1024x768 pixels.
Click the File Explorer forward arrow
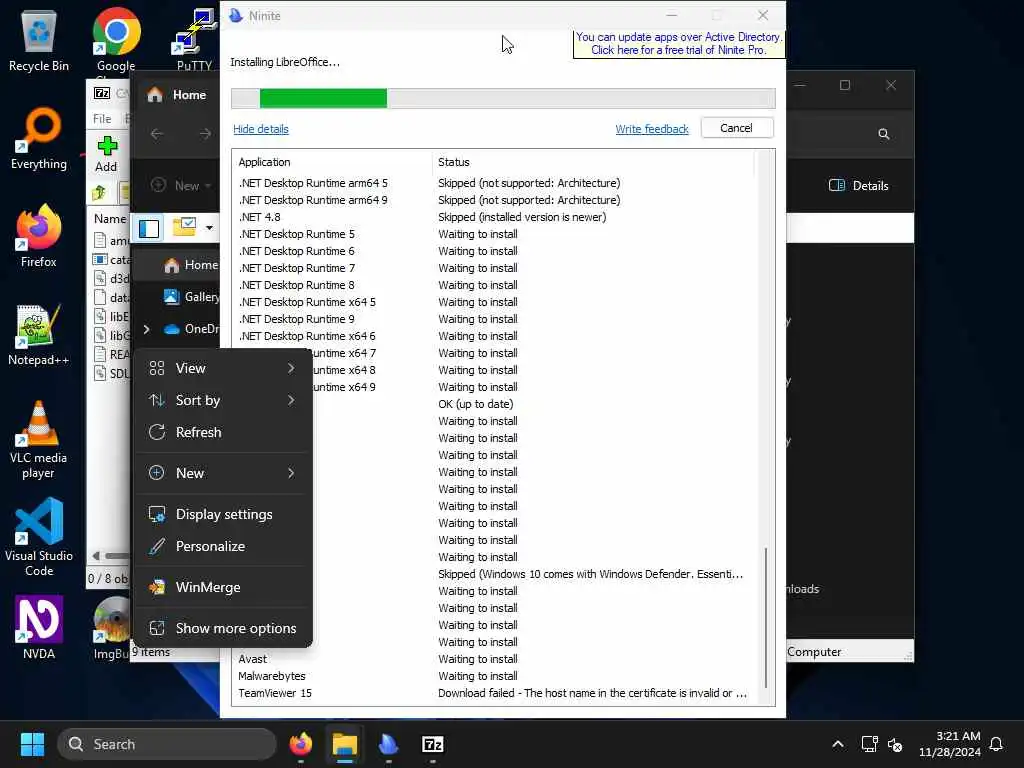[x=205, y=134]
